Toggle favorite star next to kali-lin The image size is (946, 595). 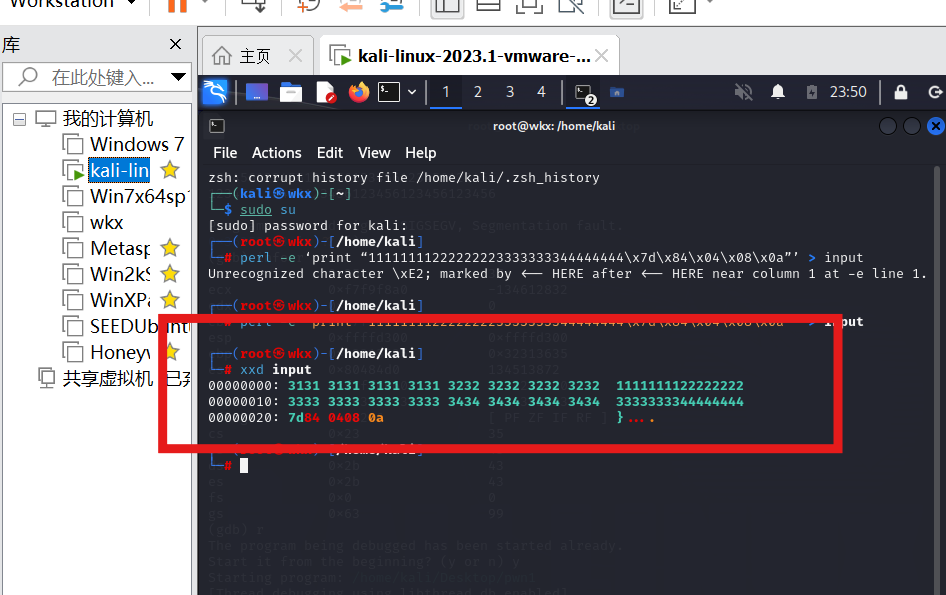click(170, 171)
